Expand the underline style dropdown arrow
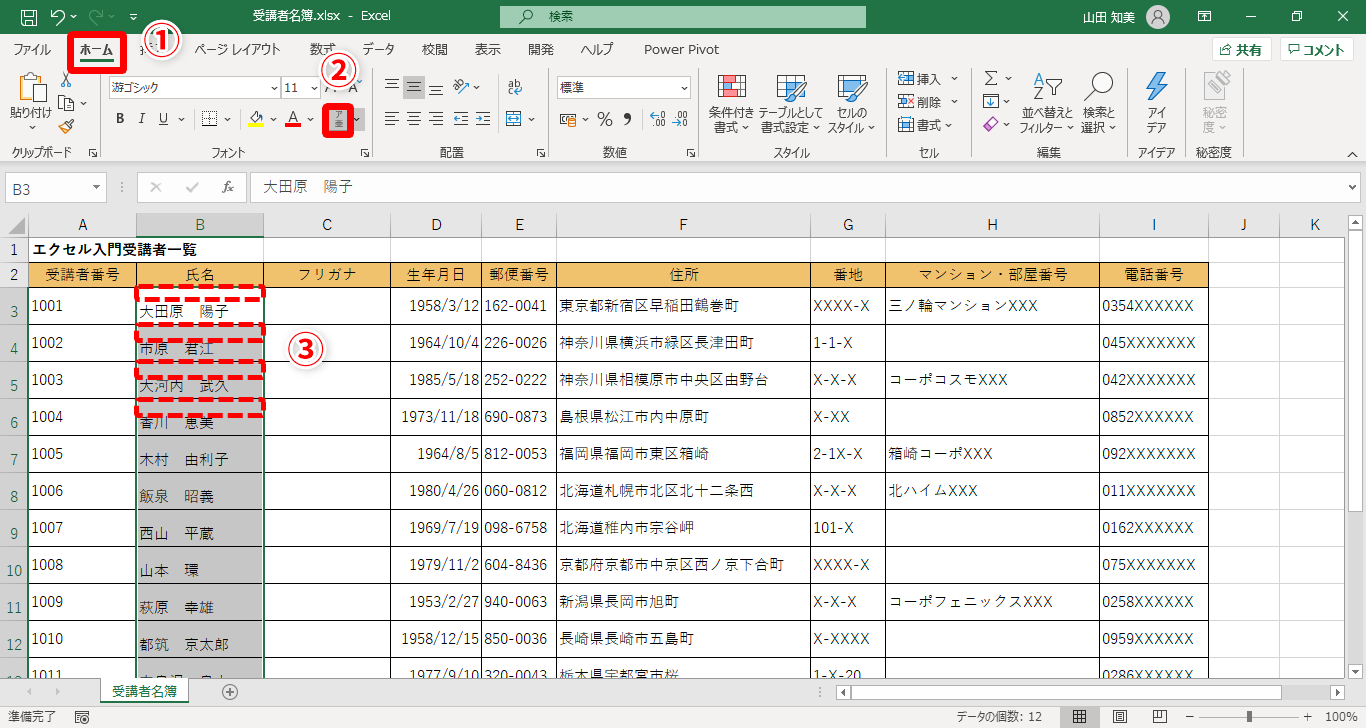 (181, 119)
